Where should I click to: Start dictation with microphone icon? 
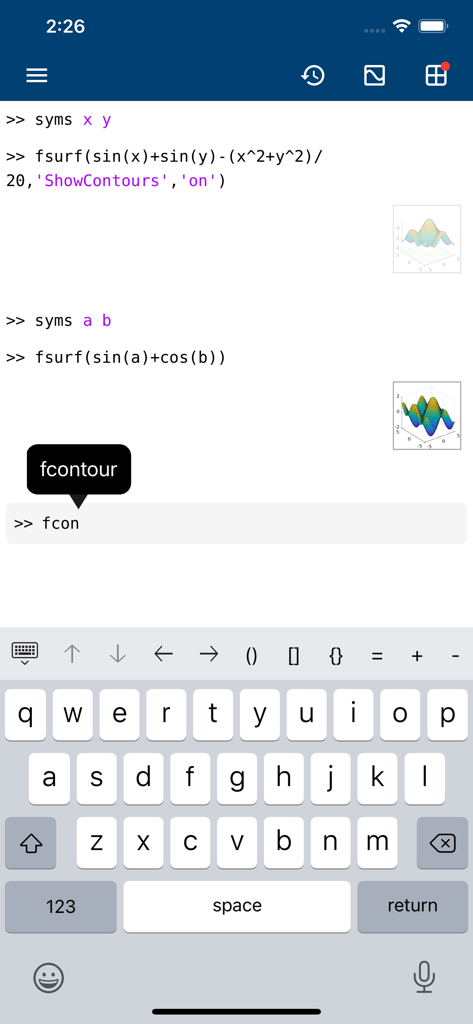(x=425, y=978)
